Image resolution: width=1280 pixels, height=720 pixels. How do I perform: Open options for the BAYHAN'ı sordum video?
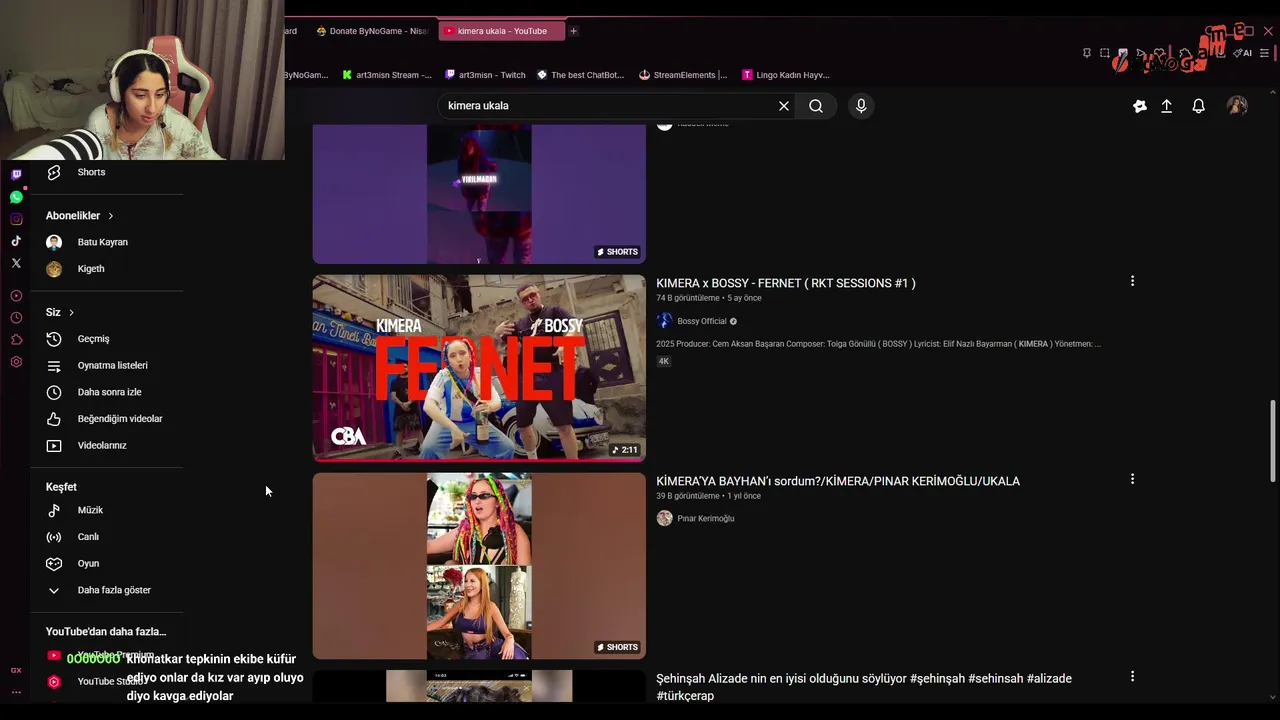tap(1132, 479)
